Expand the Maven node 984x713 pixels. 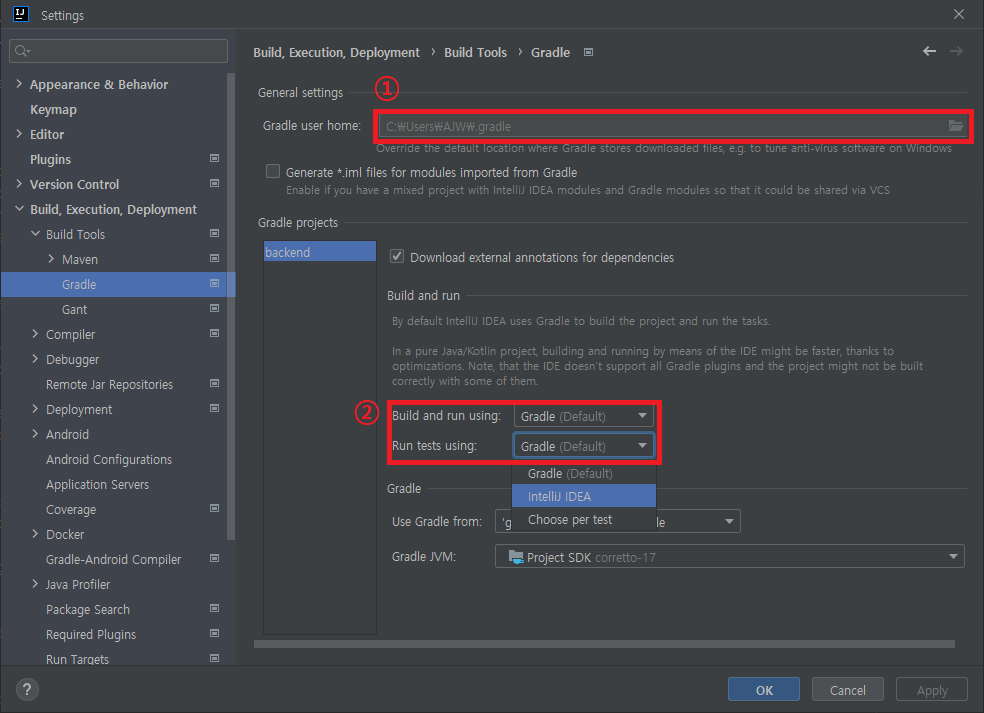pos(51,259)
